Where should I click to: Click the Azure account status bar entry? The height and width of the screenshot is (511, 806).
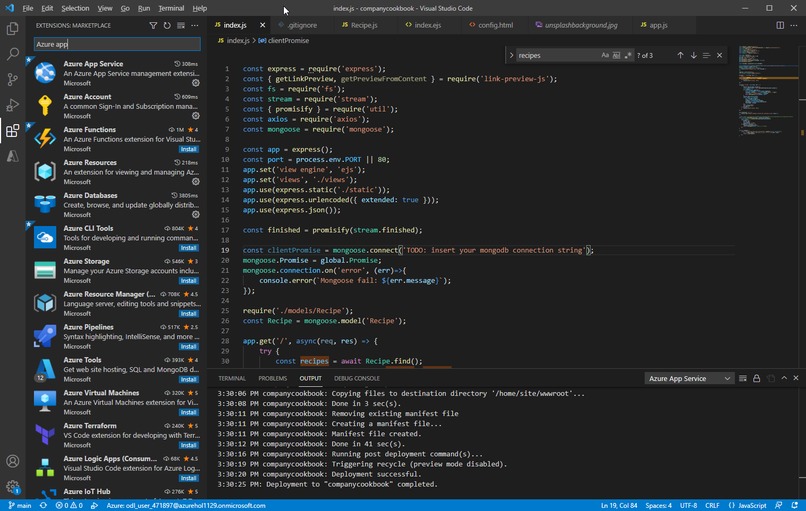[186, 505]
